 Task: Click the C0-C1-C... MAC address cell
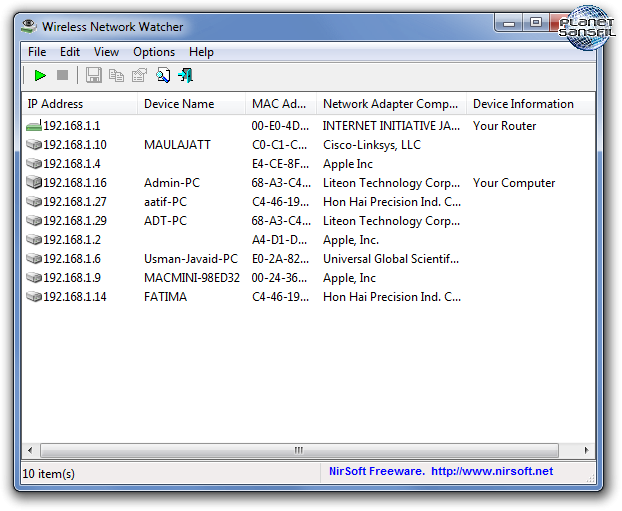[x=279, y=145]
